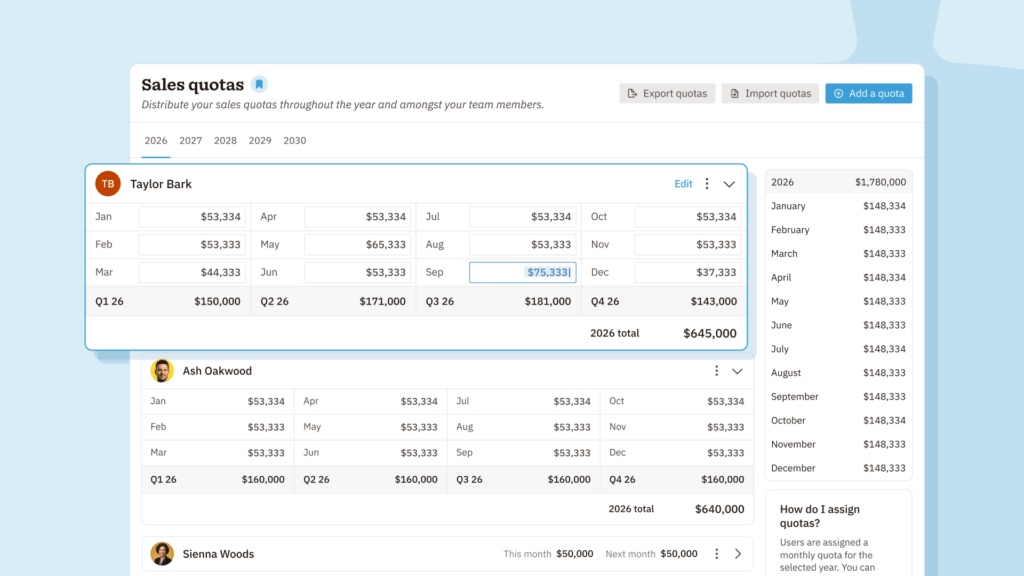The height and width of the screenshot is (576, 1024).
Task: Open Sienna Woods' three-dot options menu
Action: click(716, 554)
